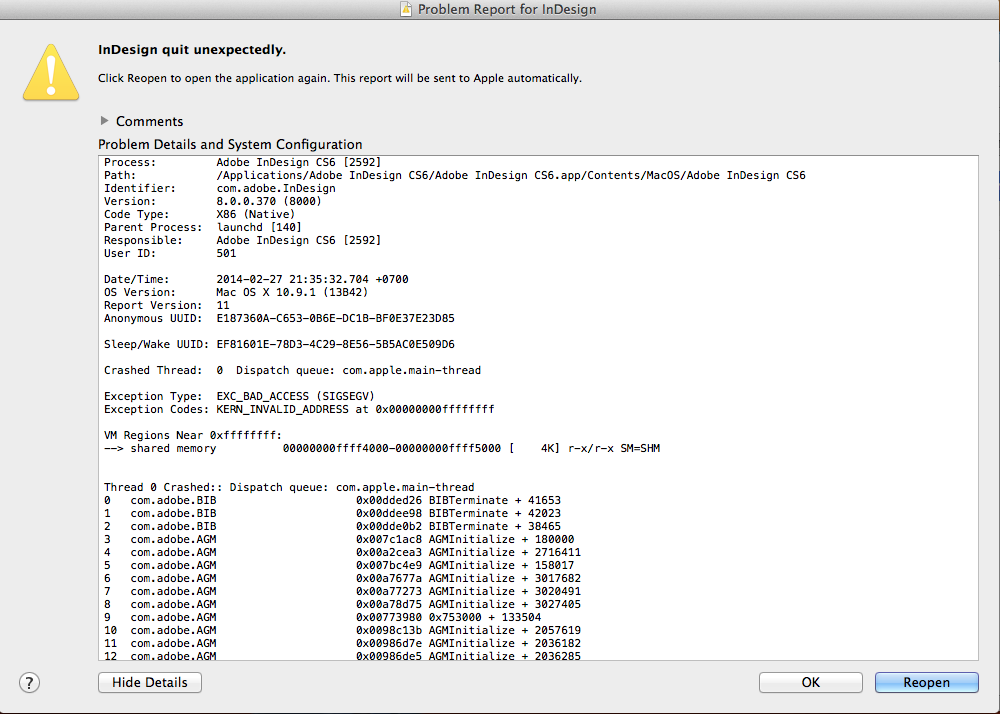Click stack frame 7 'AGMInitialize + 3020491'
This screenshot has width=1000, height=714.
point(342,591)
